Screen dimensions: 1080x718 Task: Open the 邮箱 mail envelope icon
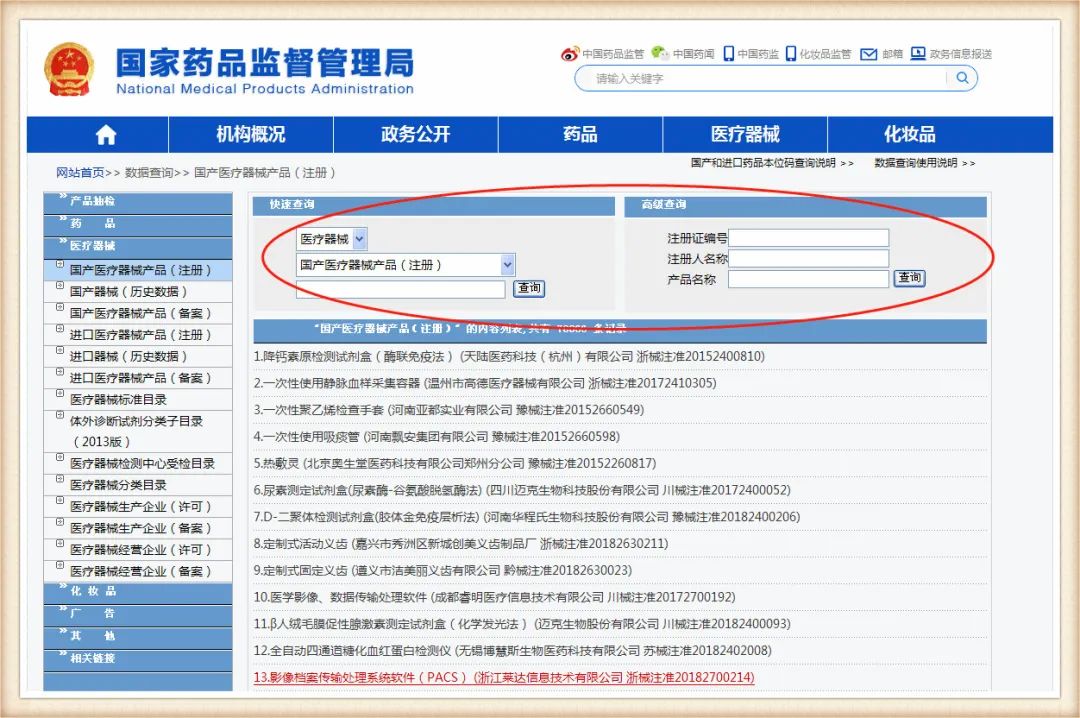[867, 53]
